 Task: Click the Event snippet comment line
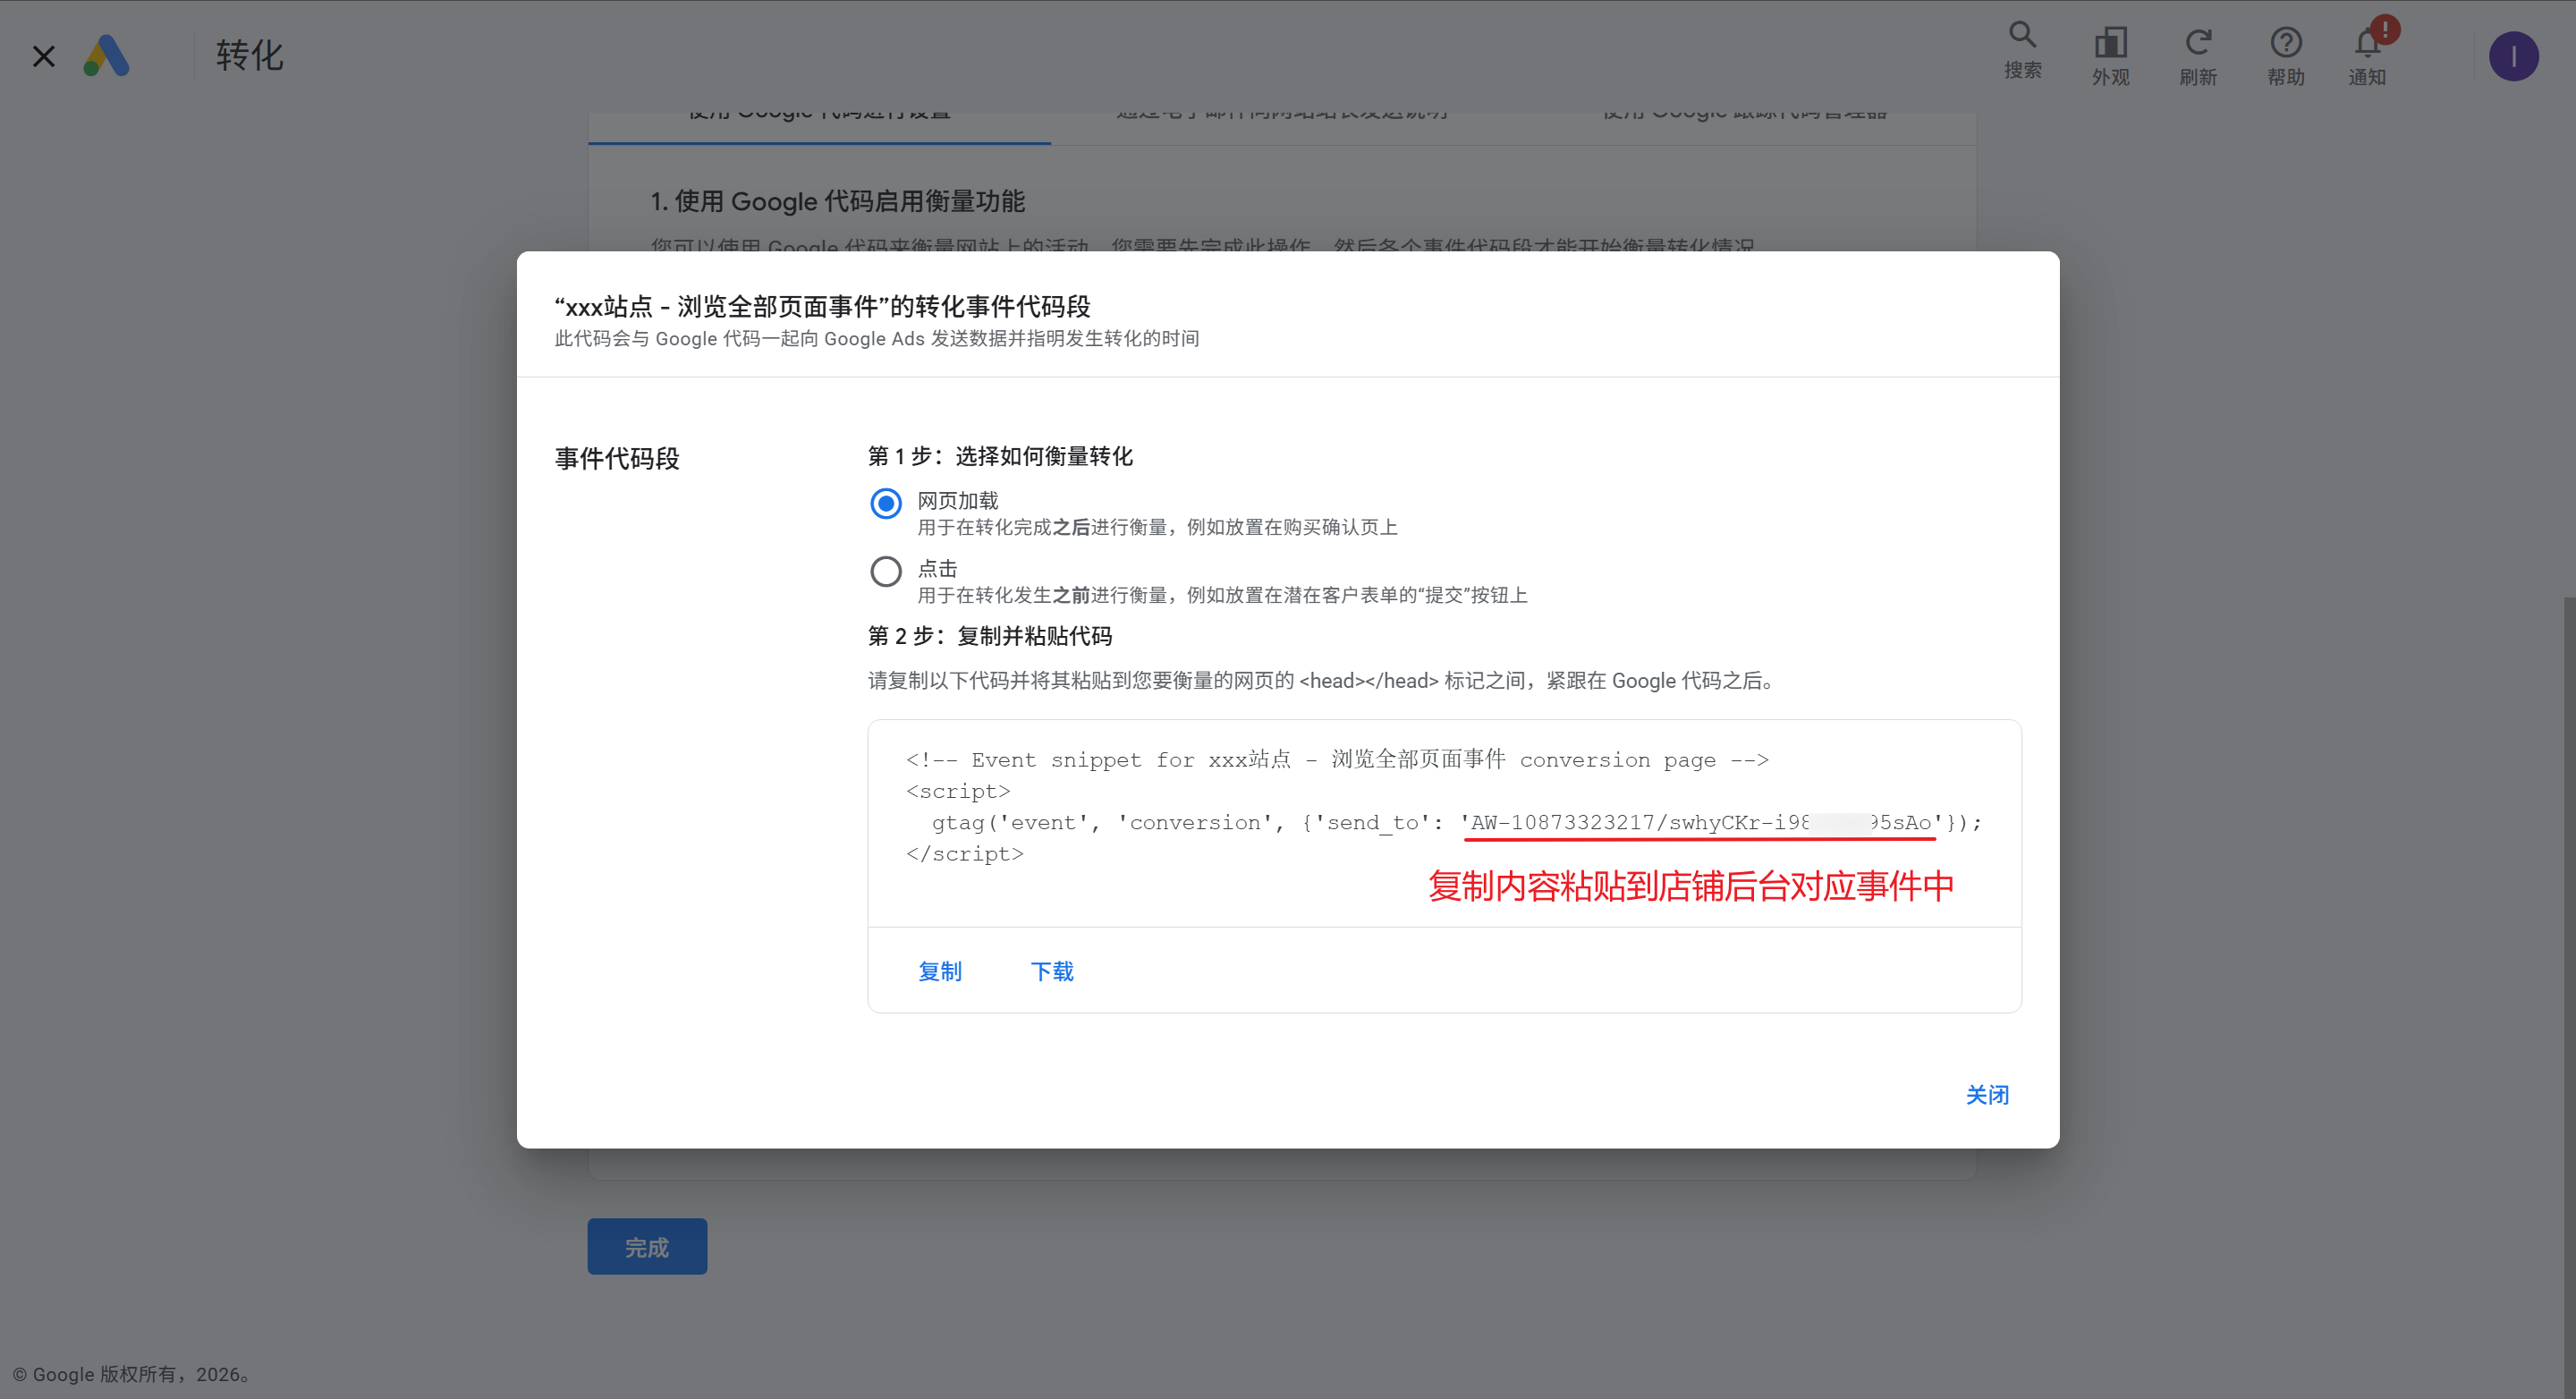(x=1337, y=759)
